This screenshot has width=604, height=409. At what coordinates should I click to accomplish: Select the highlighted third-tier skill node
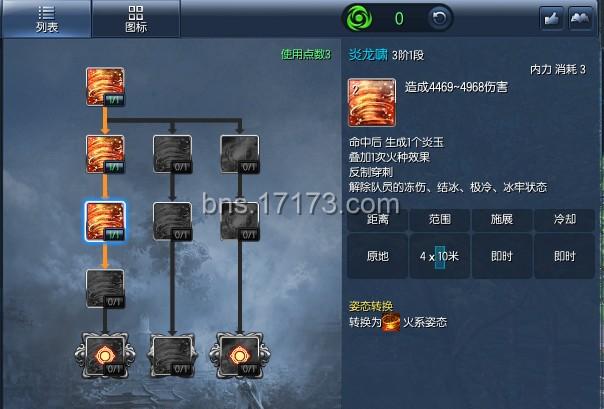pyautogui.click(x=105, y=221)
